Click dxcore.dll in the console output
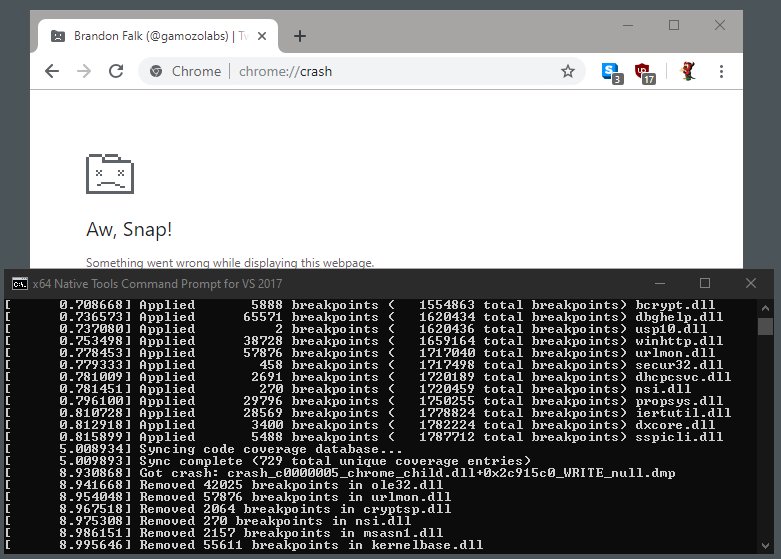 coord(675,425)
